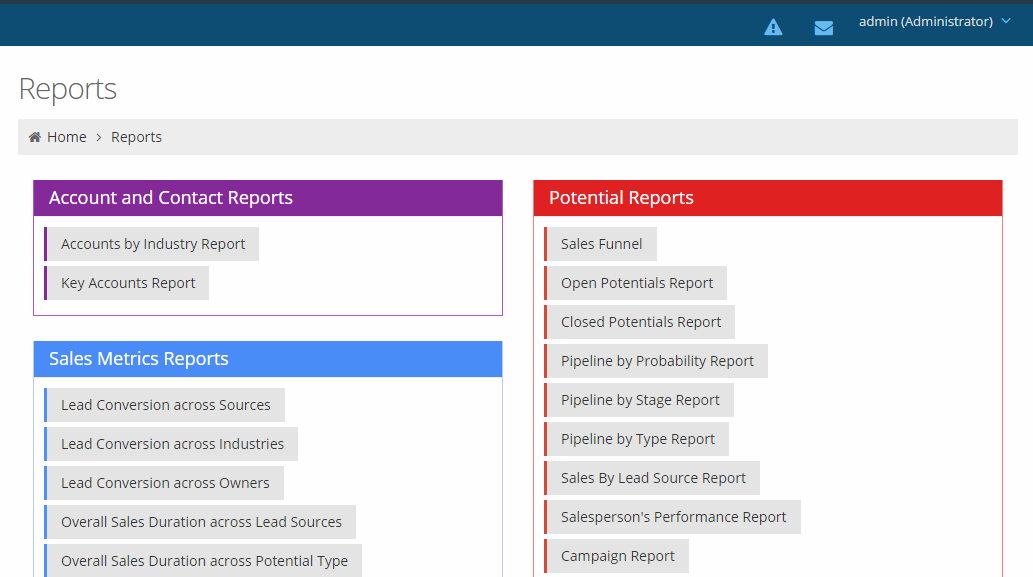1033x577 pixels.
Task: Click the warning alert triangle icon
Action: (773, 27)
